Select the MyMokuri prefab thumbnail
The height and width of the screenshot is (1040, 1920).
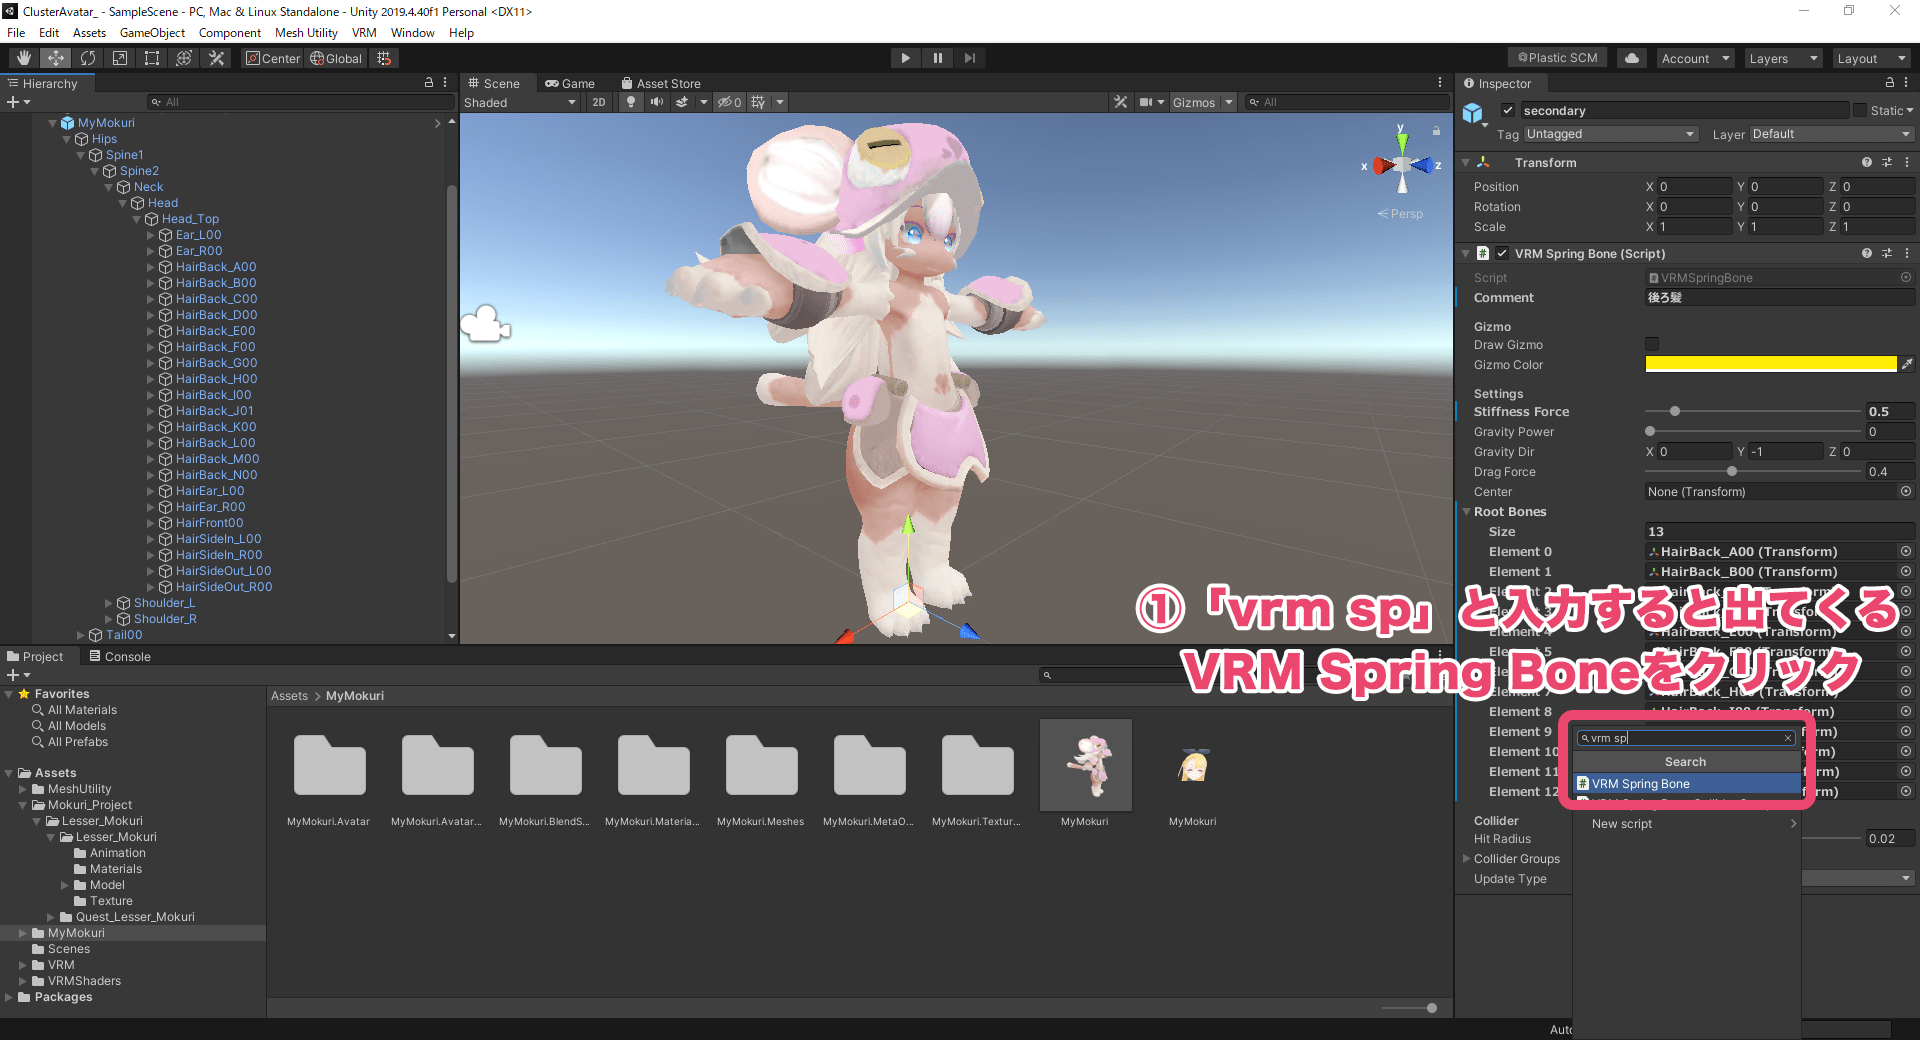coord(1086,765)
